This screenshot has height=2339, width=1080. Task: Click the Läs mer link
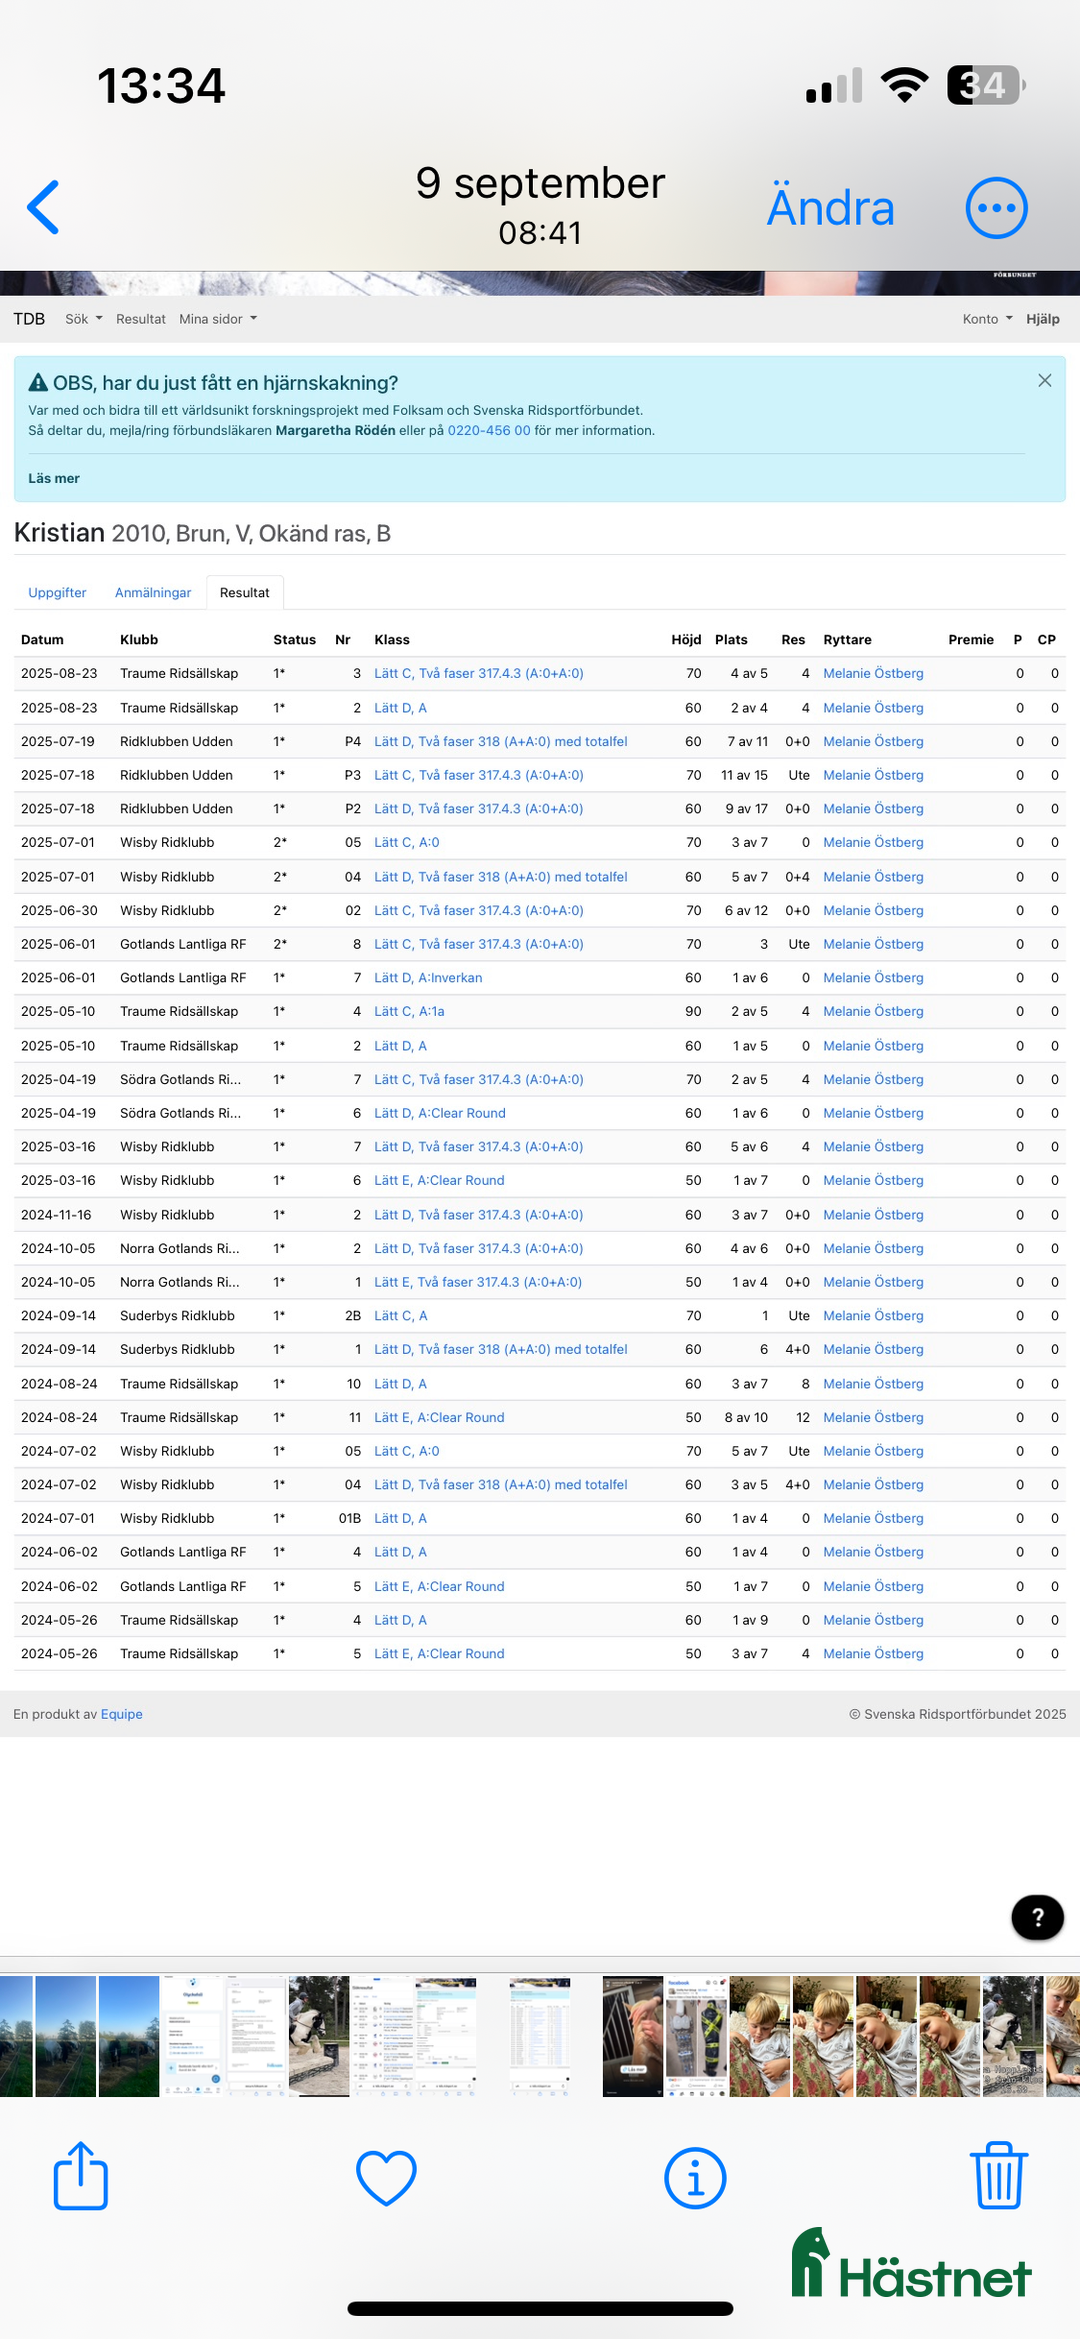click(54, 479)
